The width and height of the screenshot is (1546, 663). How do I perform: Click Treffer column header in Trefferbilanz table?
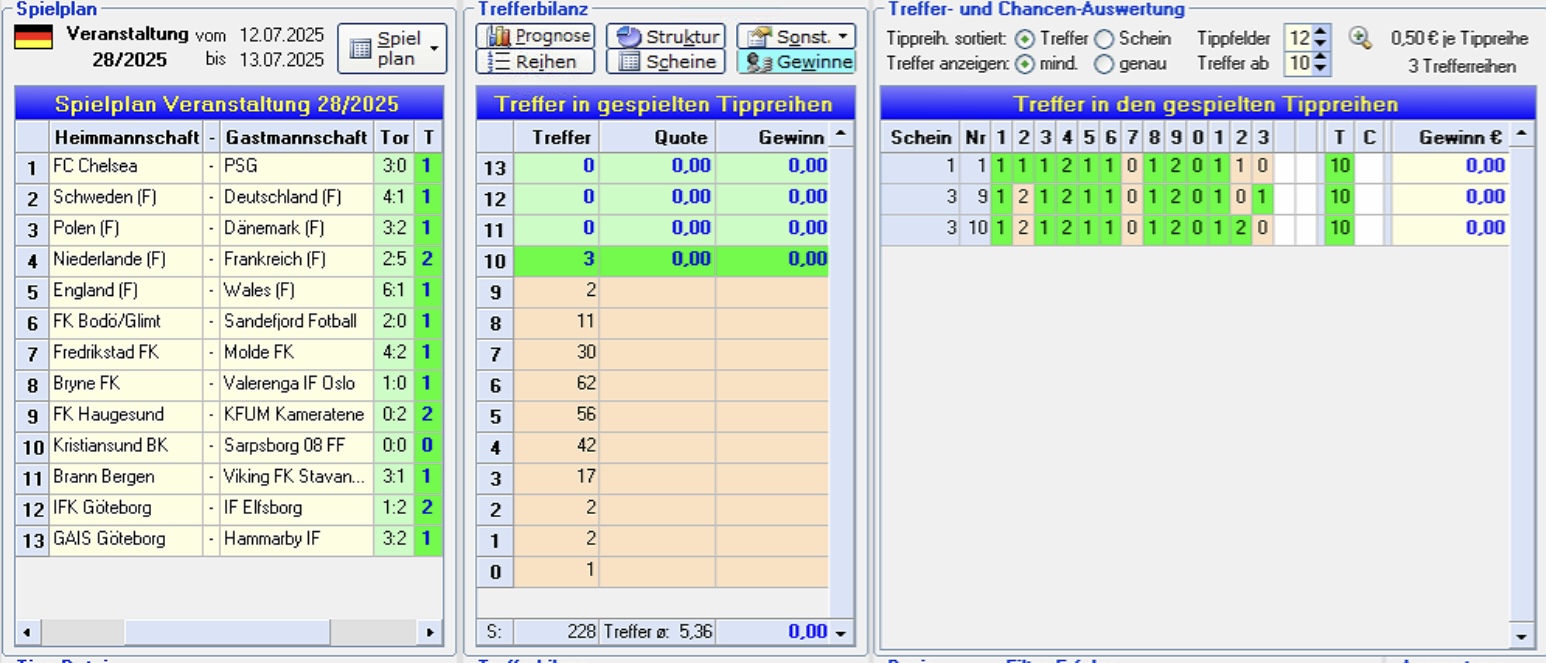pos(557,137)
